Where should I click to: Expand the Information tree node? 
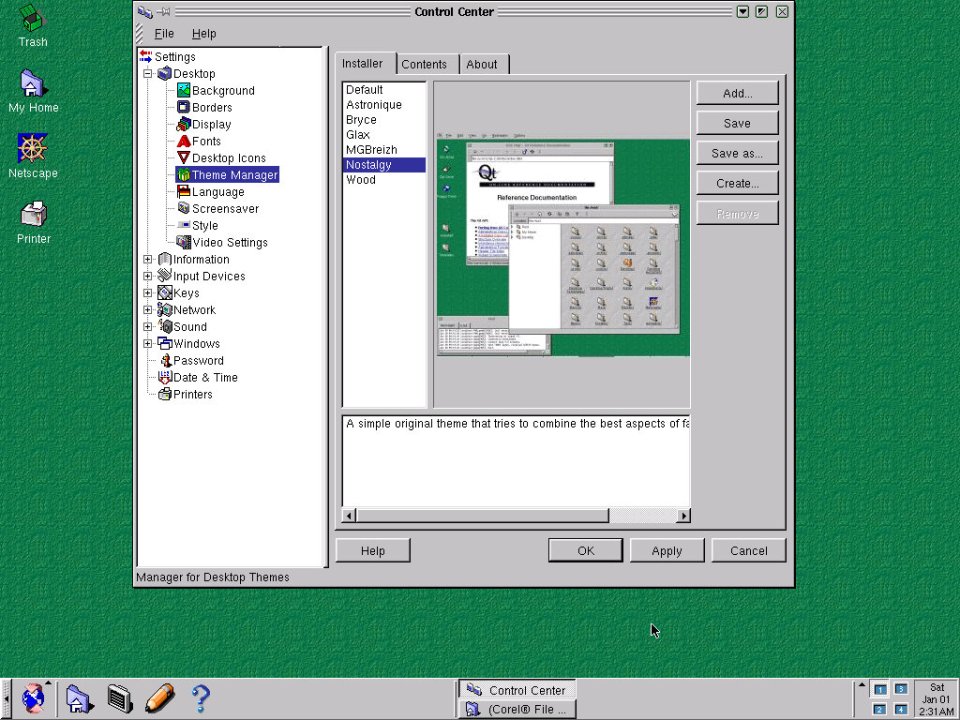click(148, 260)
